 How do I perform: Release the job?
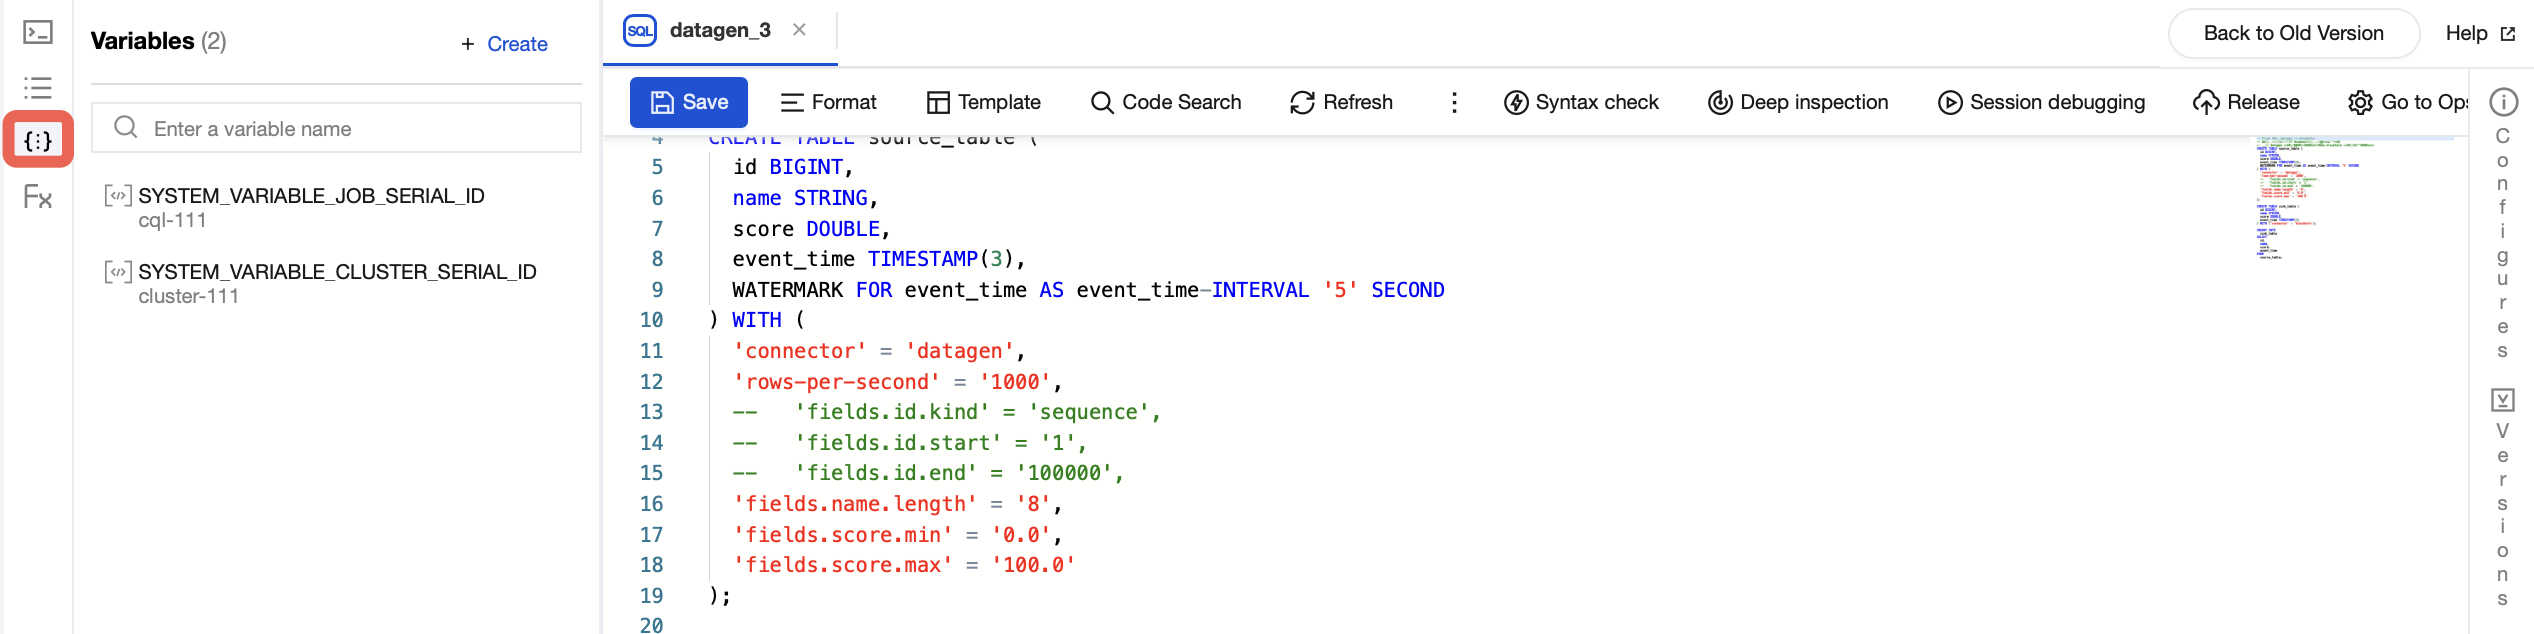point(2246,102)
